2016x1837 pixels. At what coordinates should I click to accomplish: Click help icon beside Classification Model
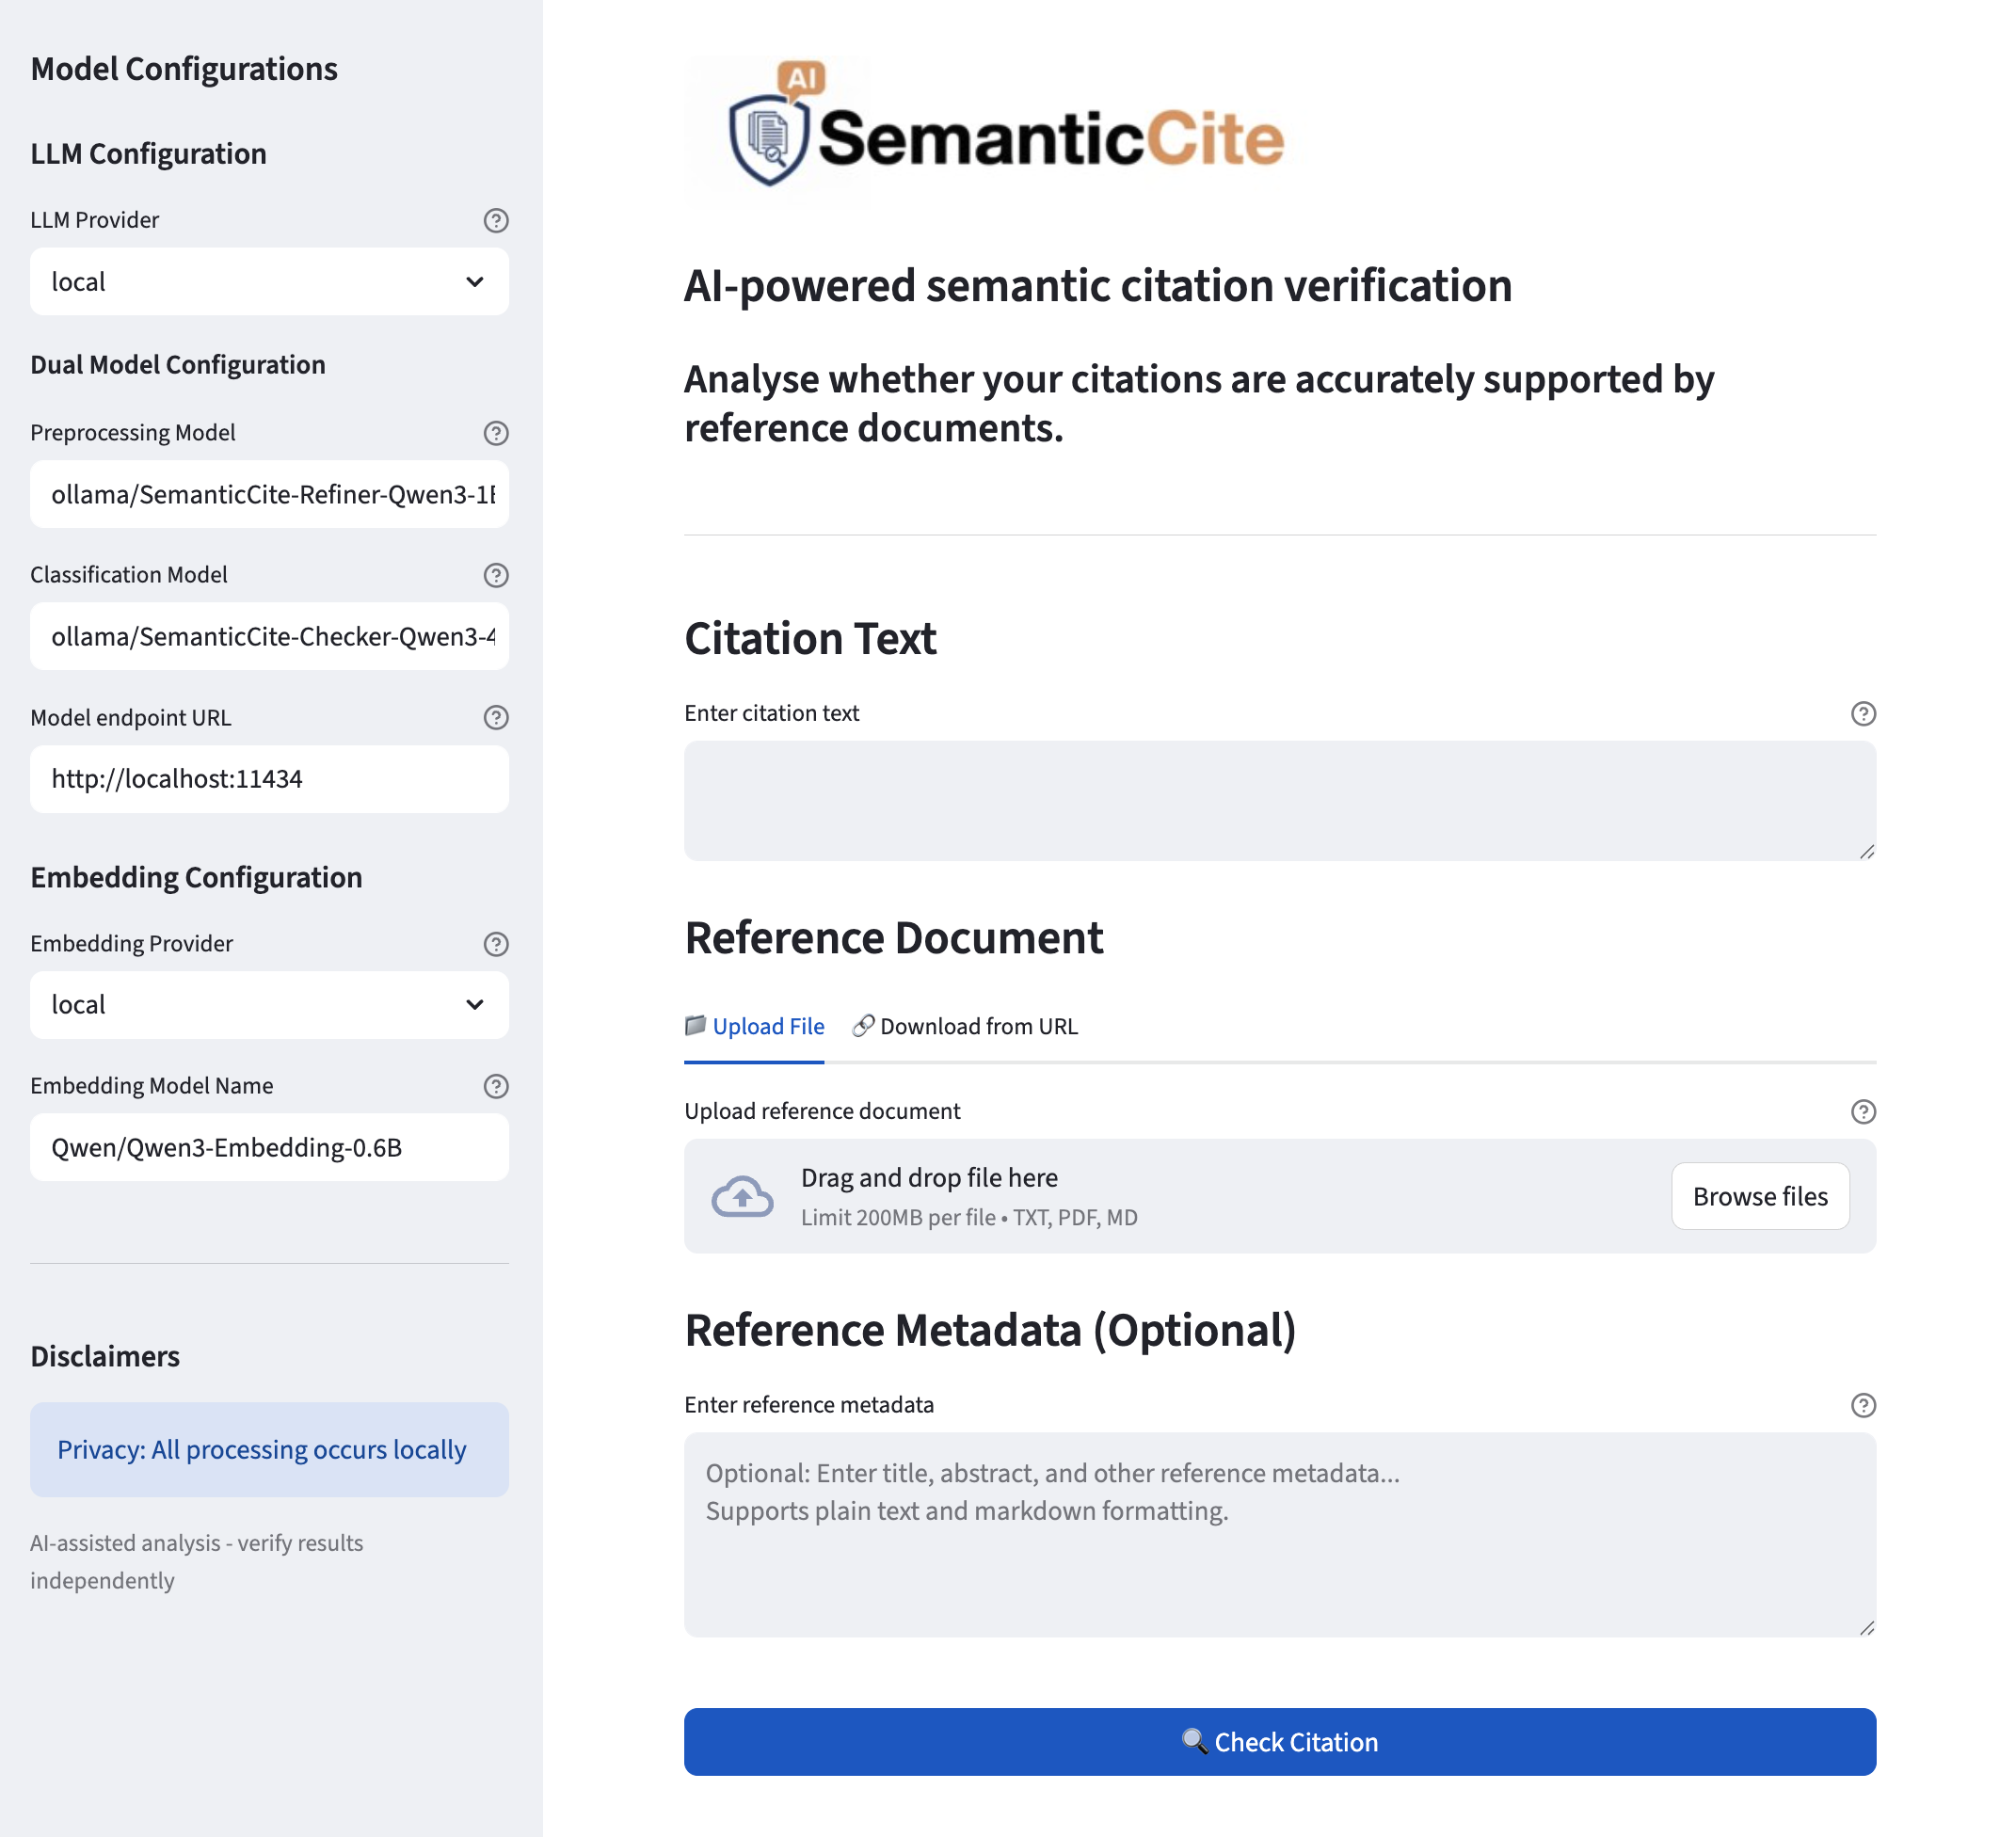coord(496,575)
